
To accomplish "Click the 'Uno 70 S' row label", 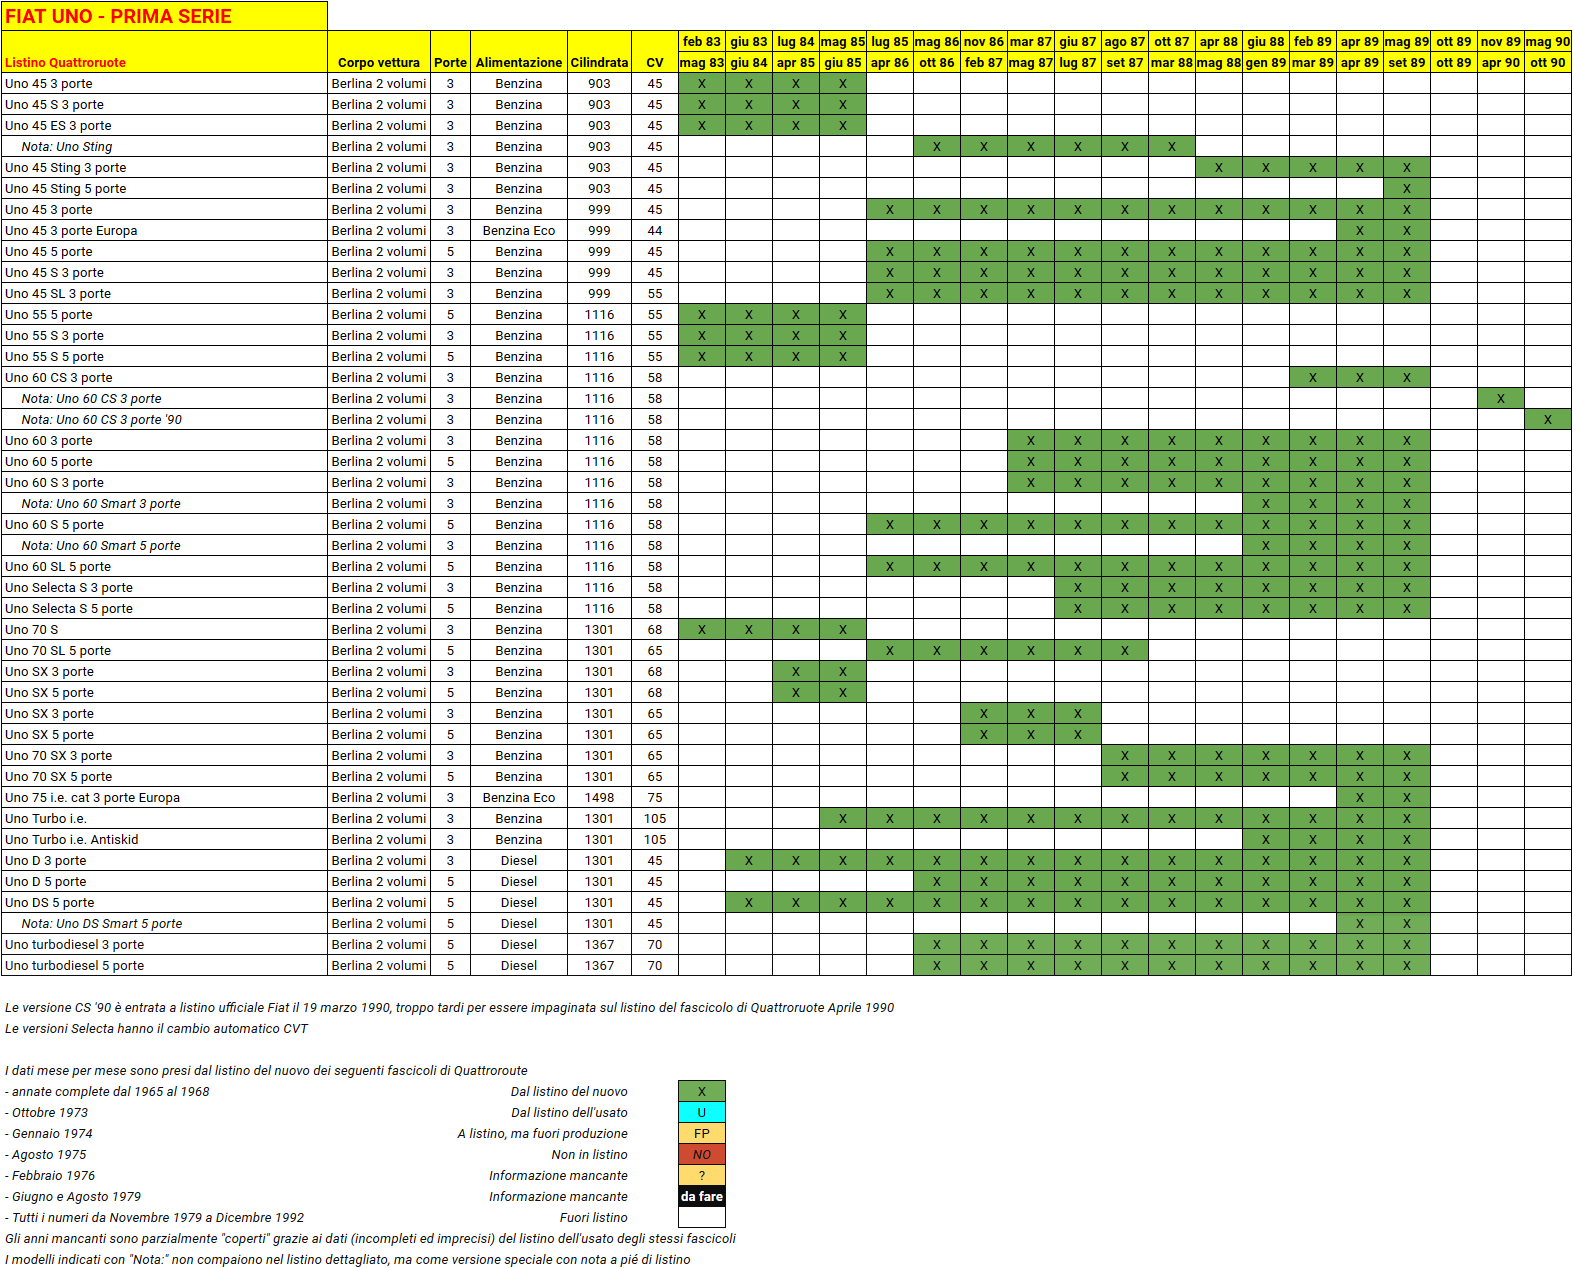I will [164, 629].
